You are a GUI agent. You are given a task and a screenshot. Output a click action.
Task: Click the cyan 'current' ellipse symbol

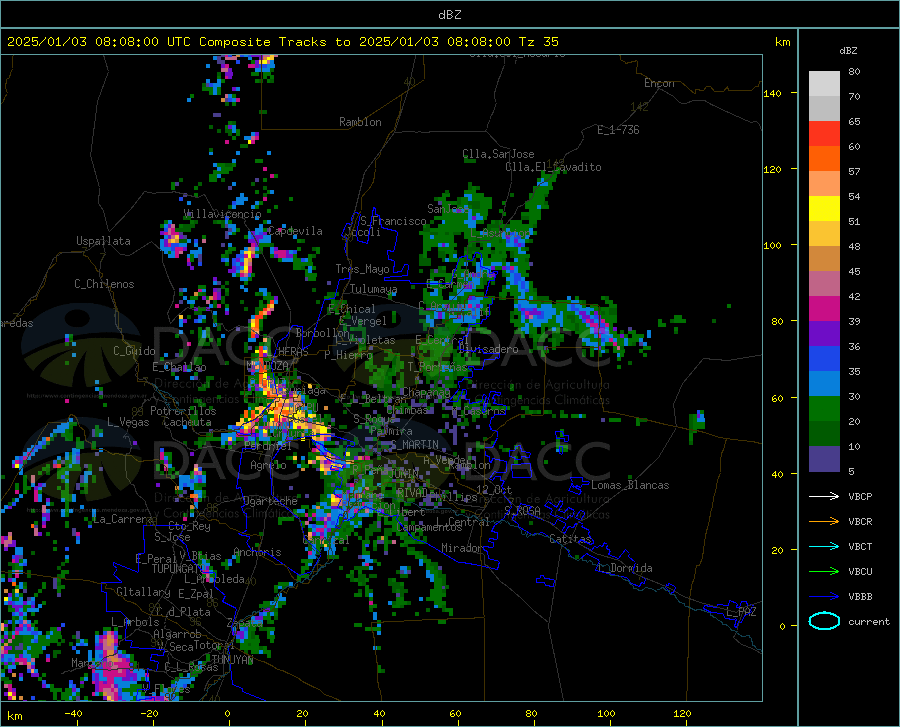[824, 621]
